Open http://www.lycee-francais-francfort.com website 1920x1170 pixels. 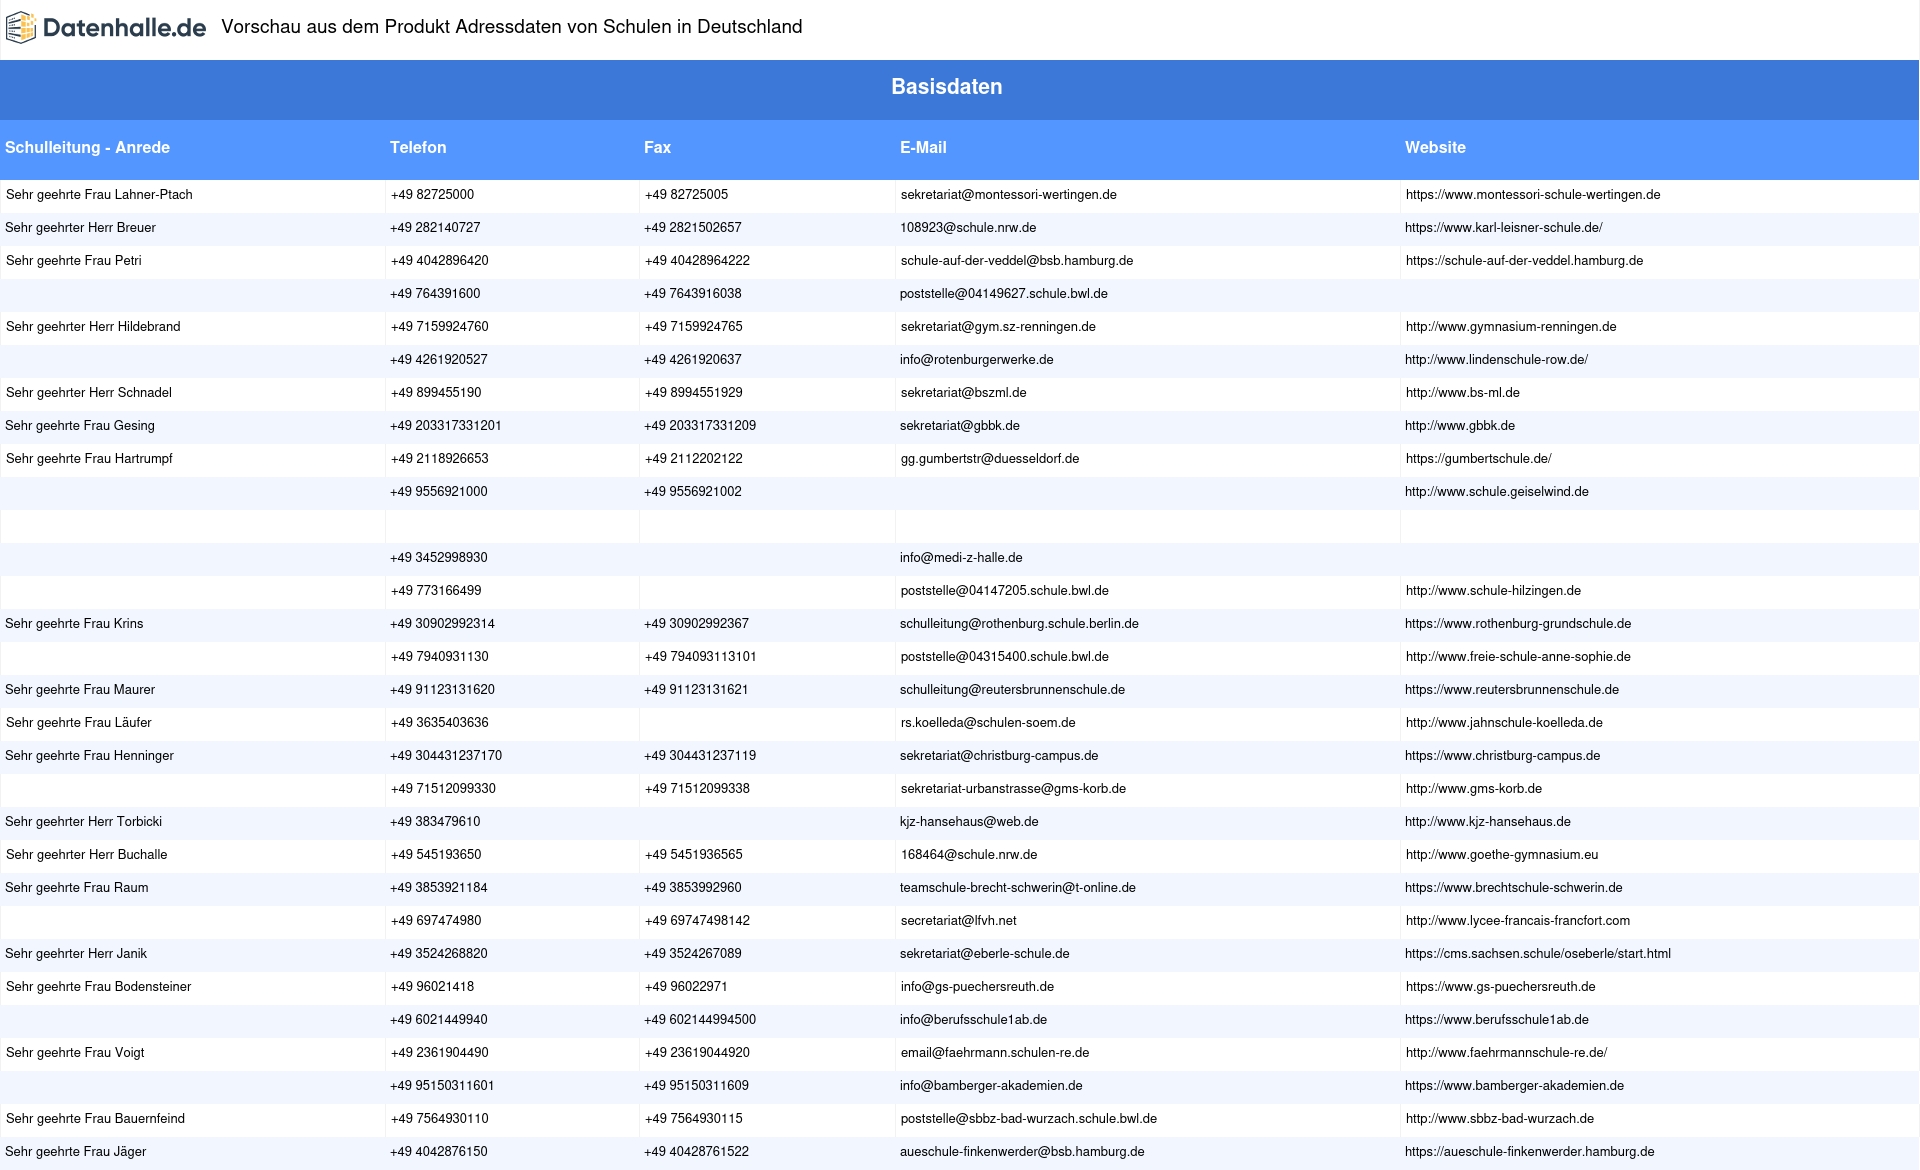pyautogui.click(x=1518, y=921)
